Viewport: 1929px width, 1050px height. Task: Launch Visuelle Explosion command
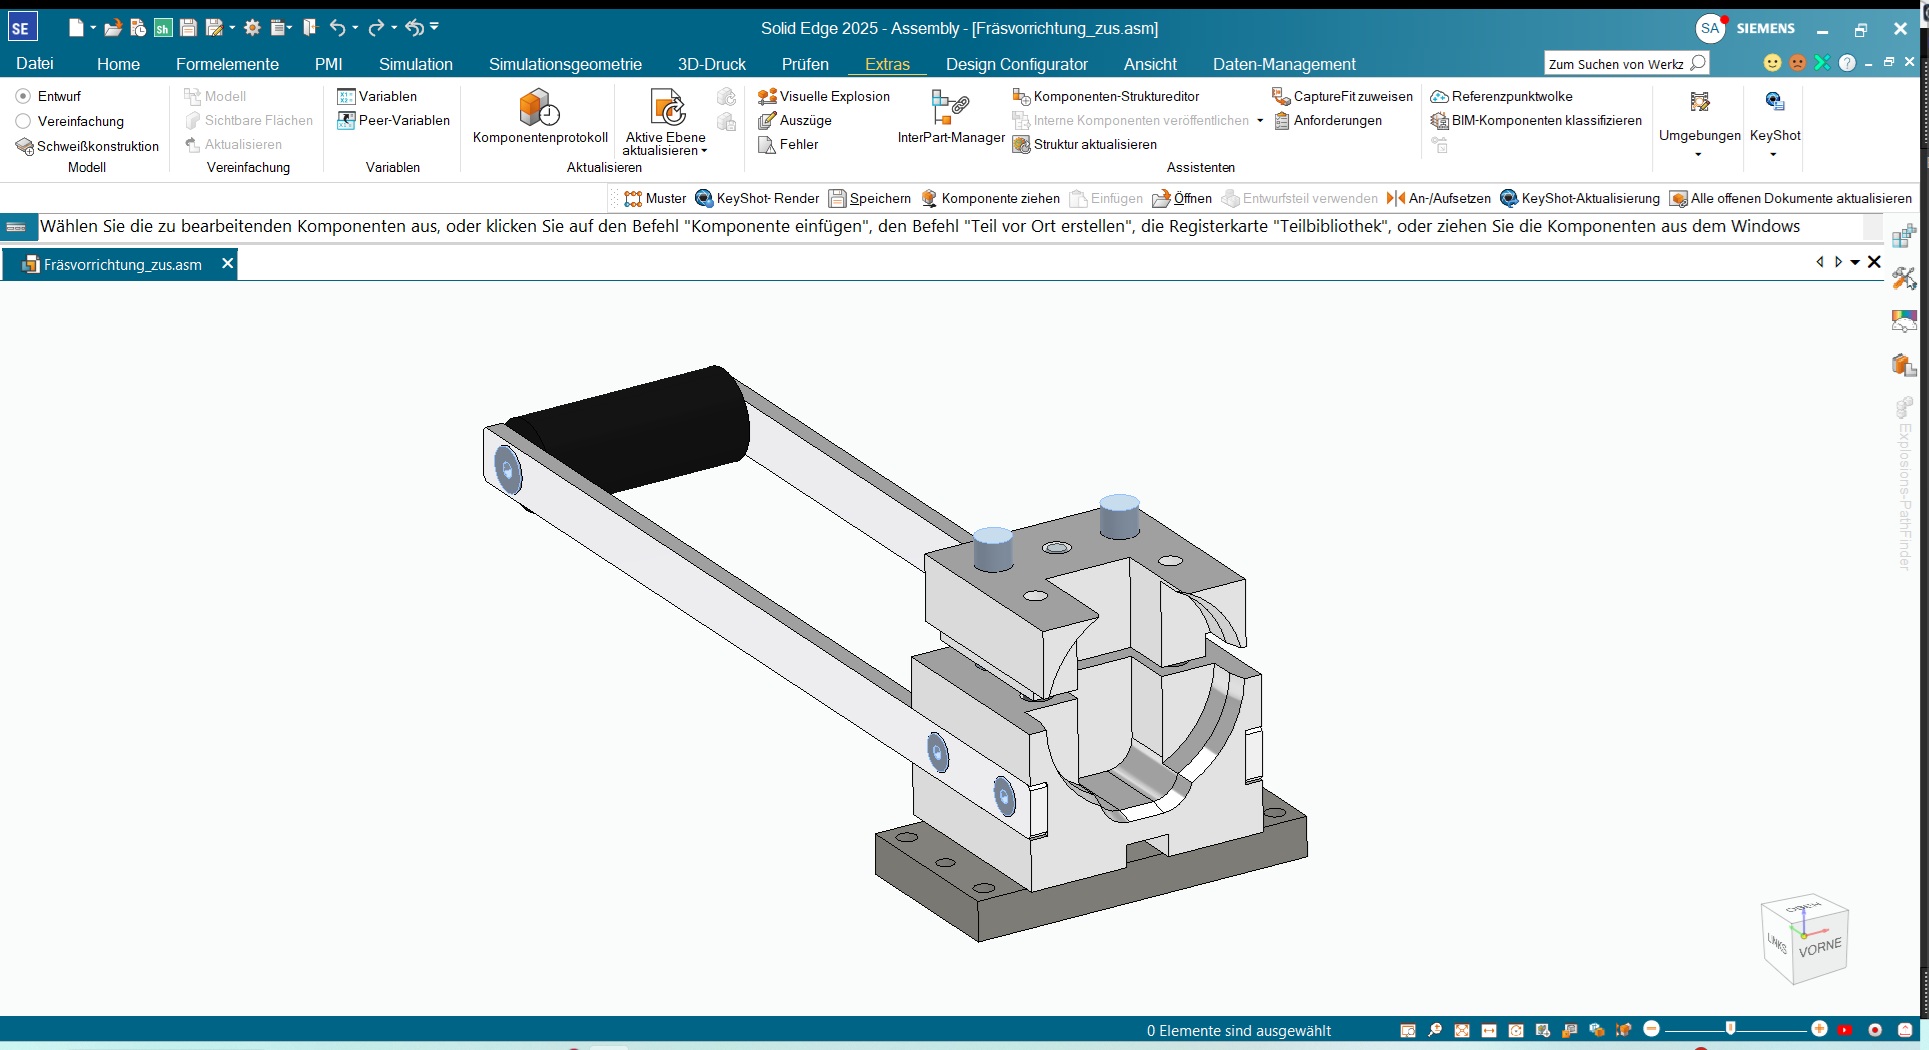824,96
